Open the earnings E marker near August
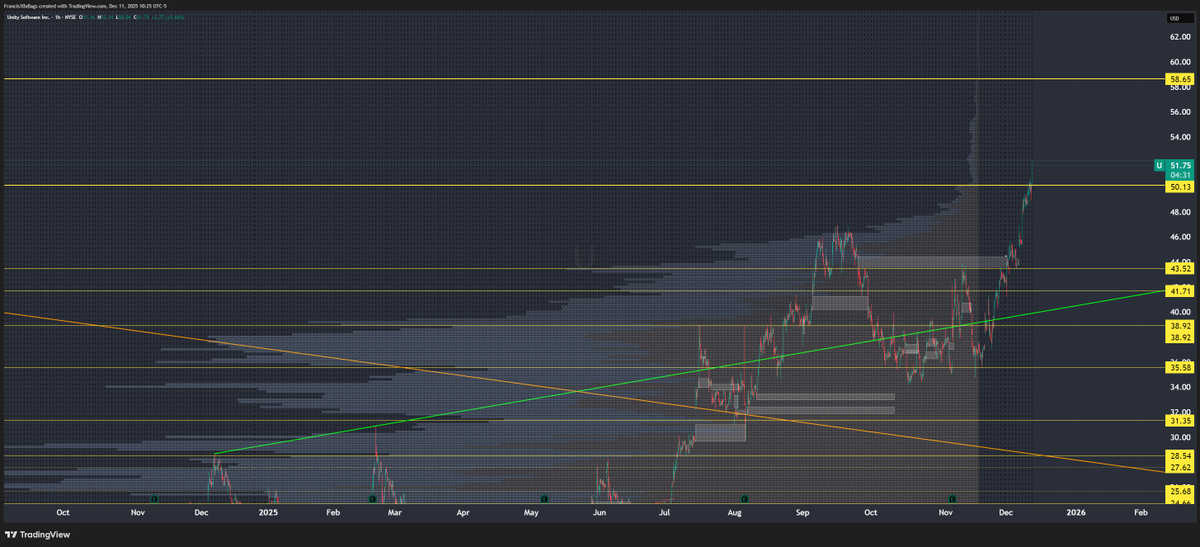The width and height of the screenshot is (1200, 547). [744, 497]
